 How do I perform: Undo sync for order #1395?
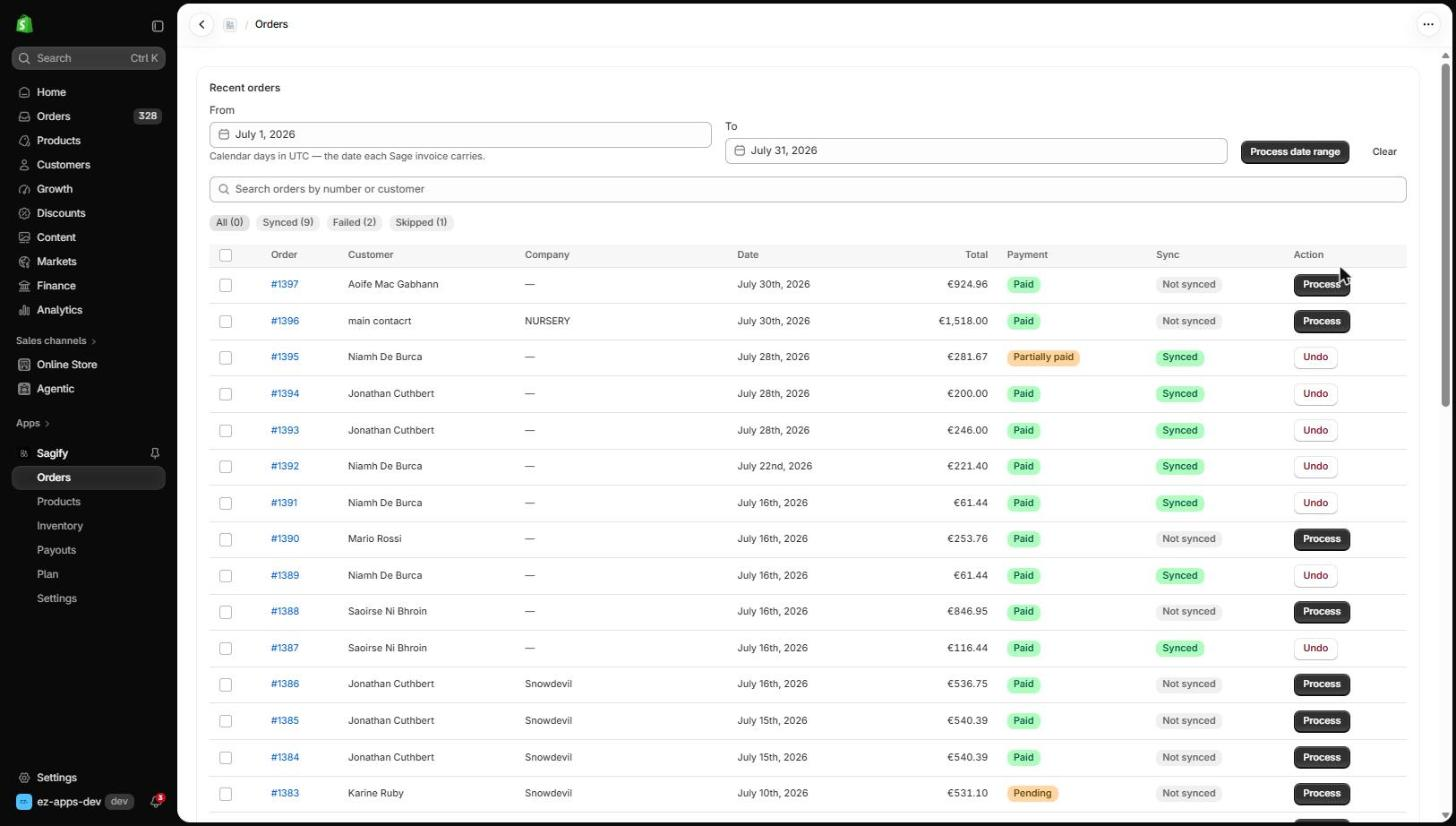coord(1315,358)
